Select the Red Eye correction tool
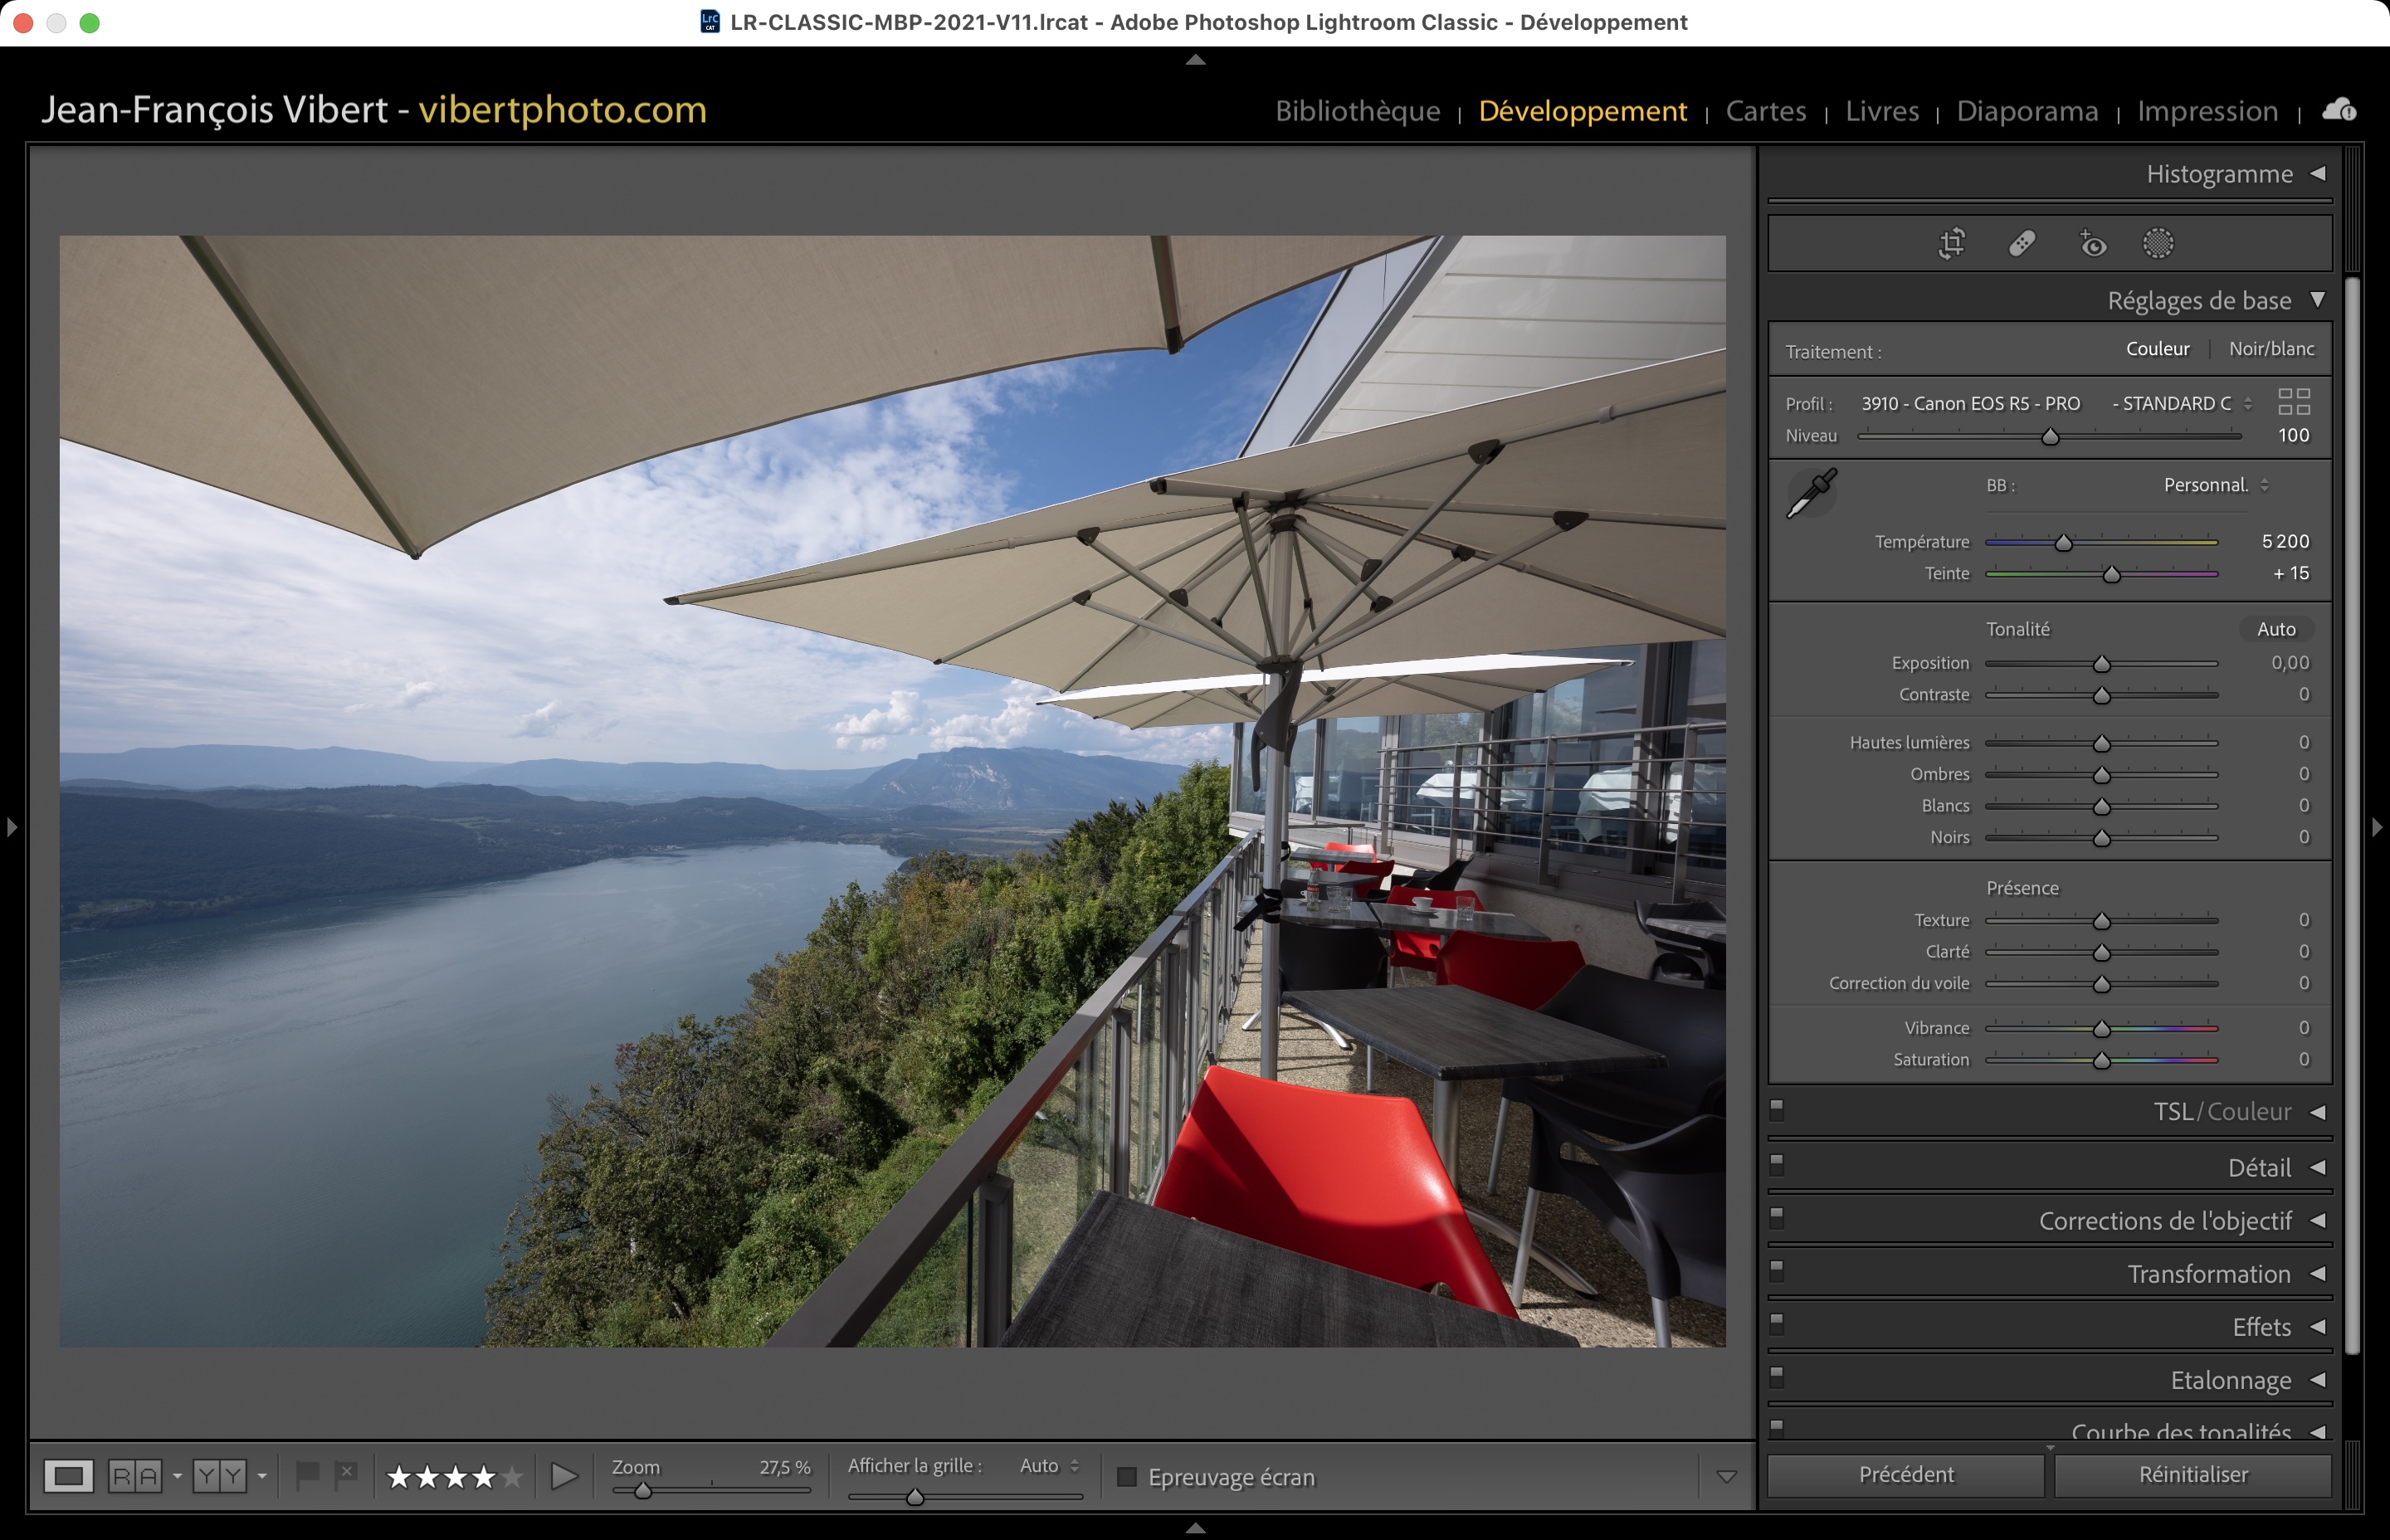This screenshot has height=1540, width=2390. [2092, 243]
